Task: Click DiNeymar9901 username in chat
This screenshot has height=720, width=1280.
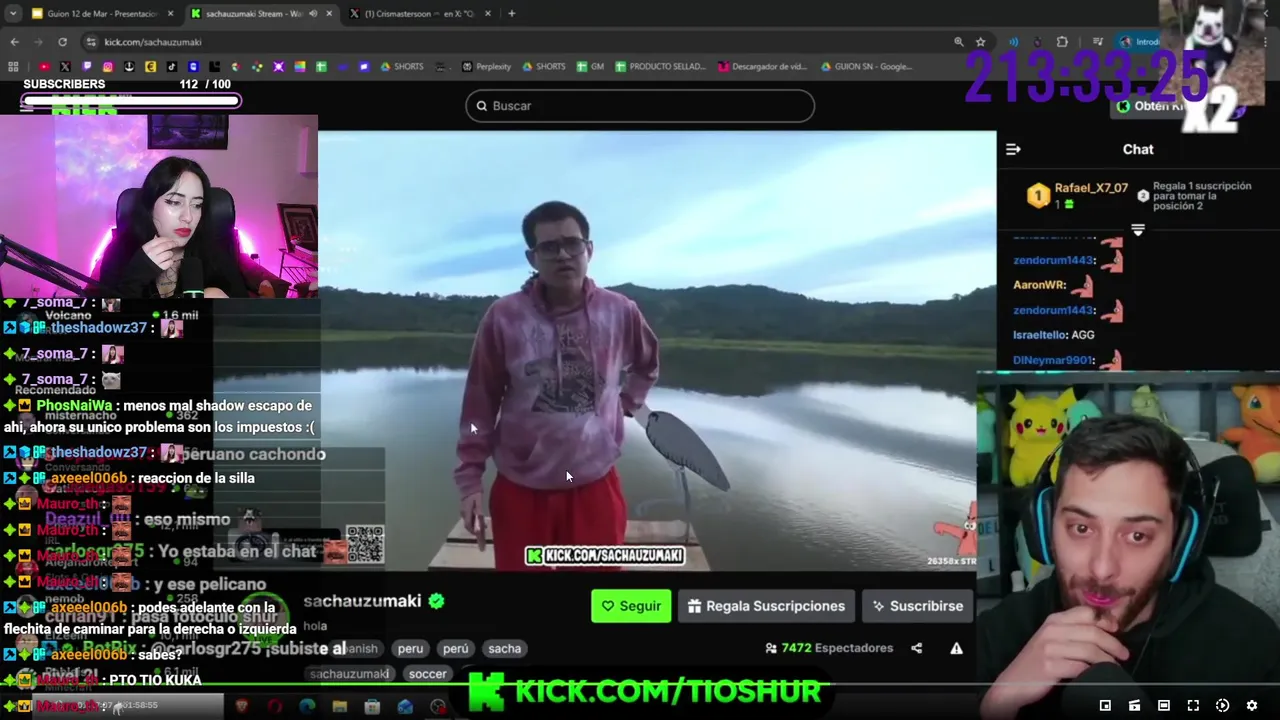Action: click(x=1054, y=360)
